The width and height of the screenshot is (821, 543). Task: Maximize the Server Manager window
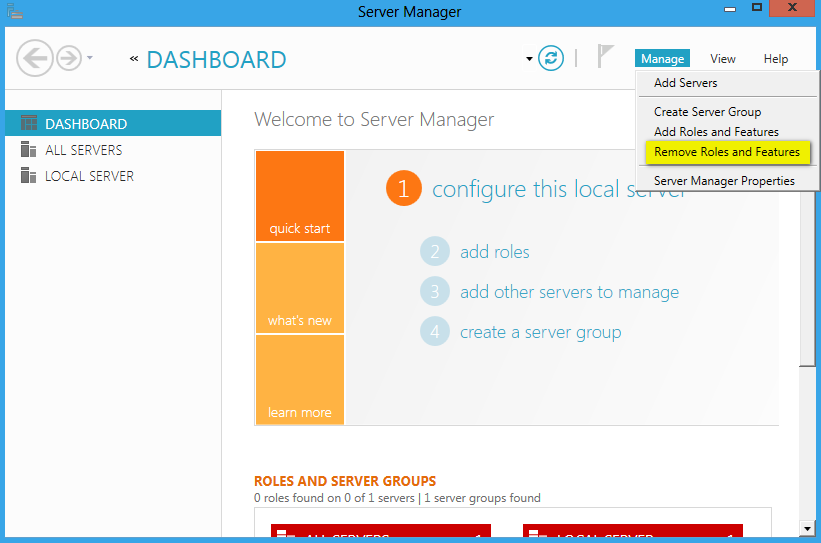(x=757, y=8)
